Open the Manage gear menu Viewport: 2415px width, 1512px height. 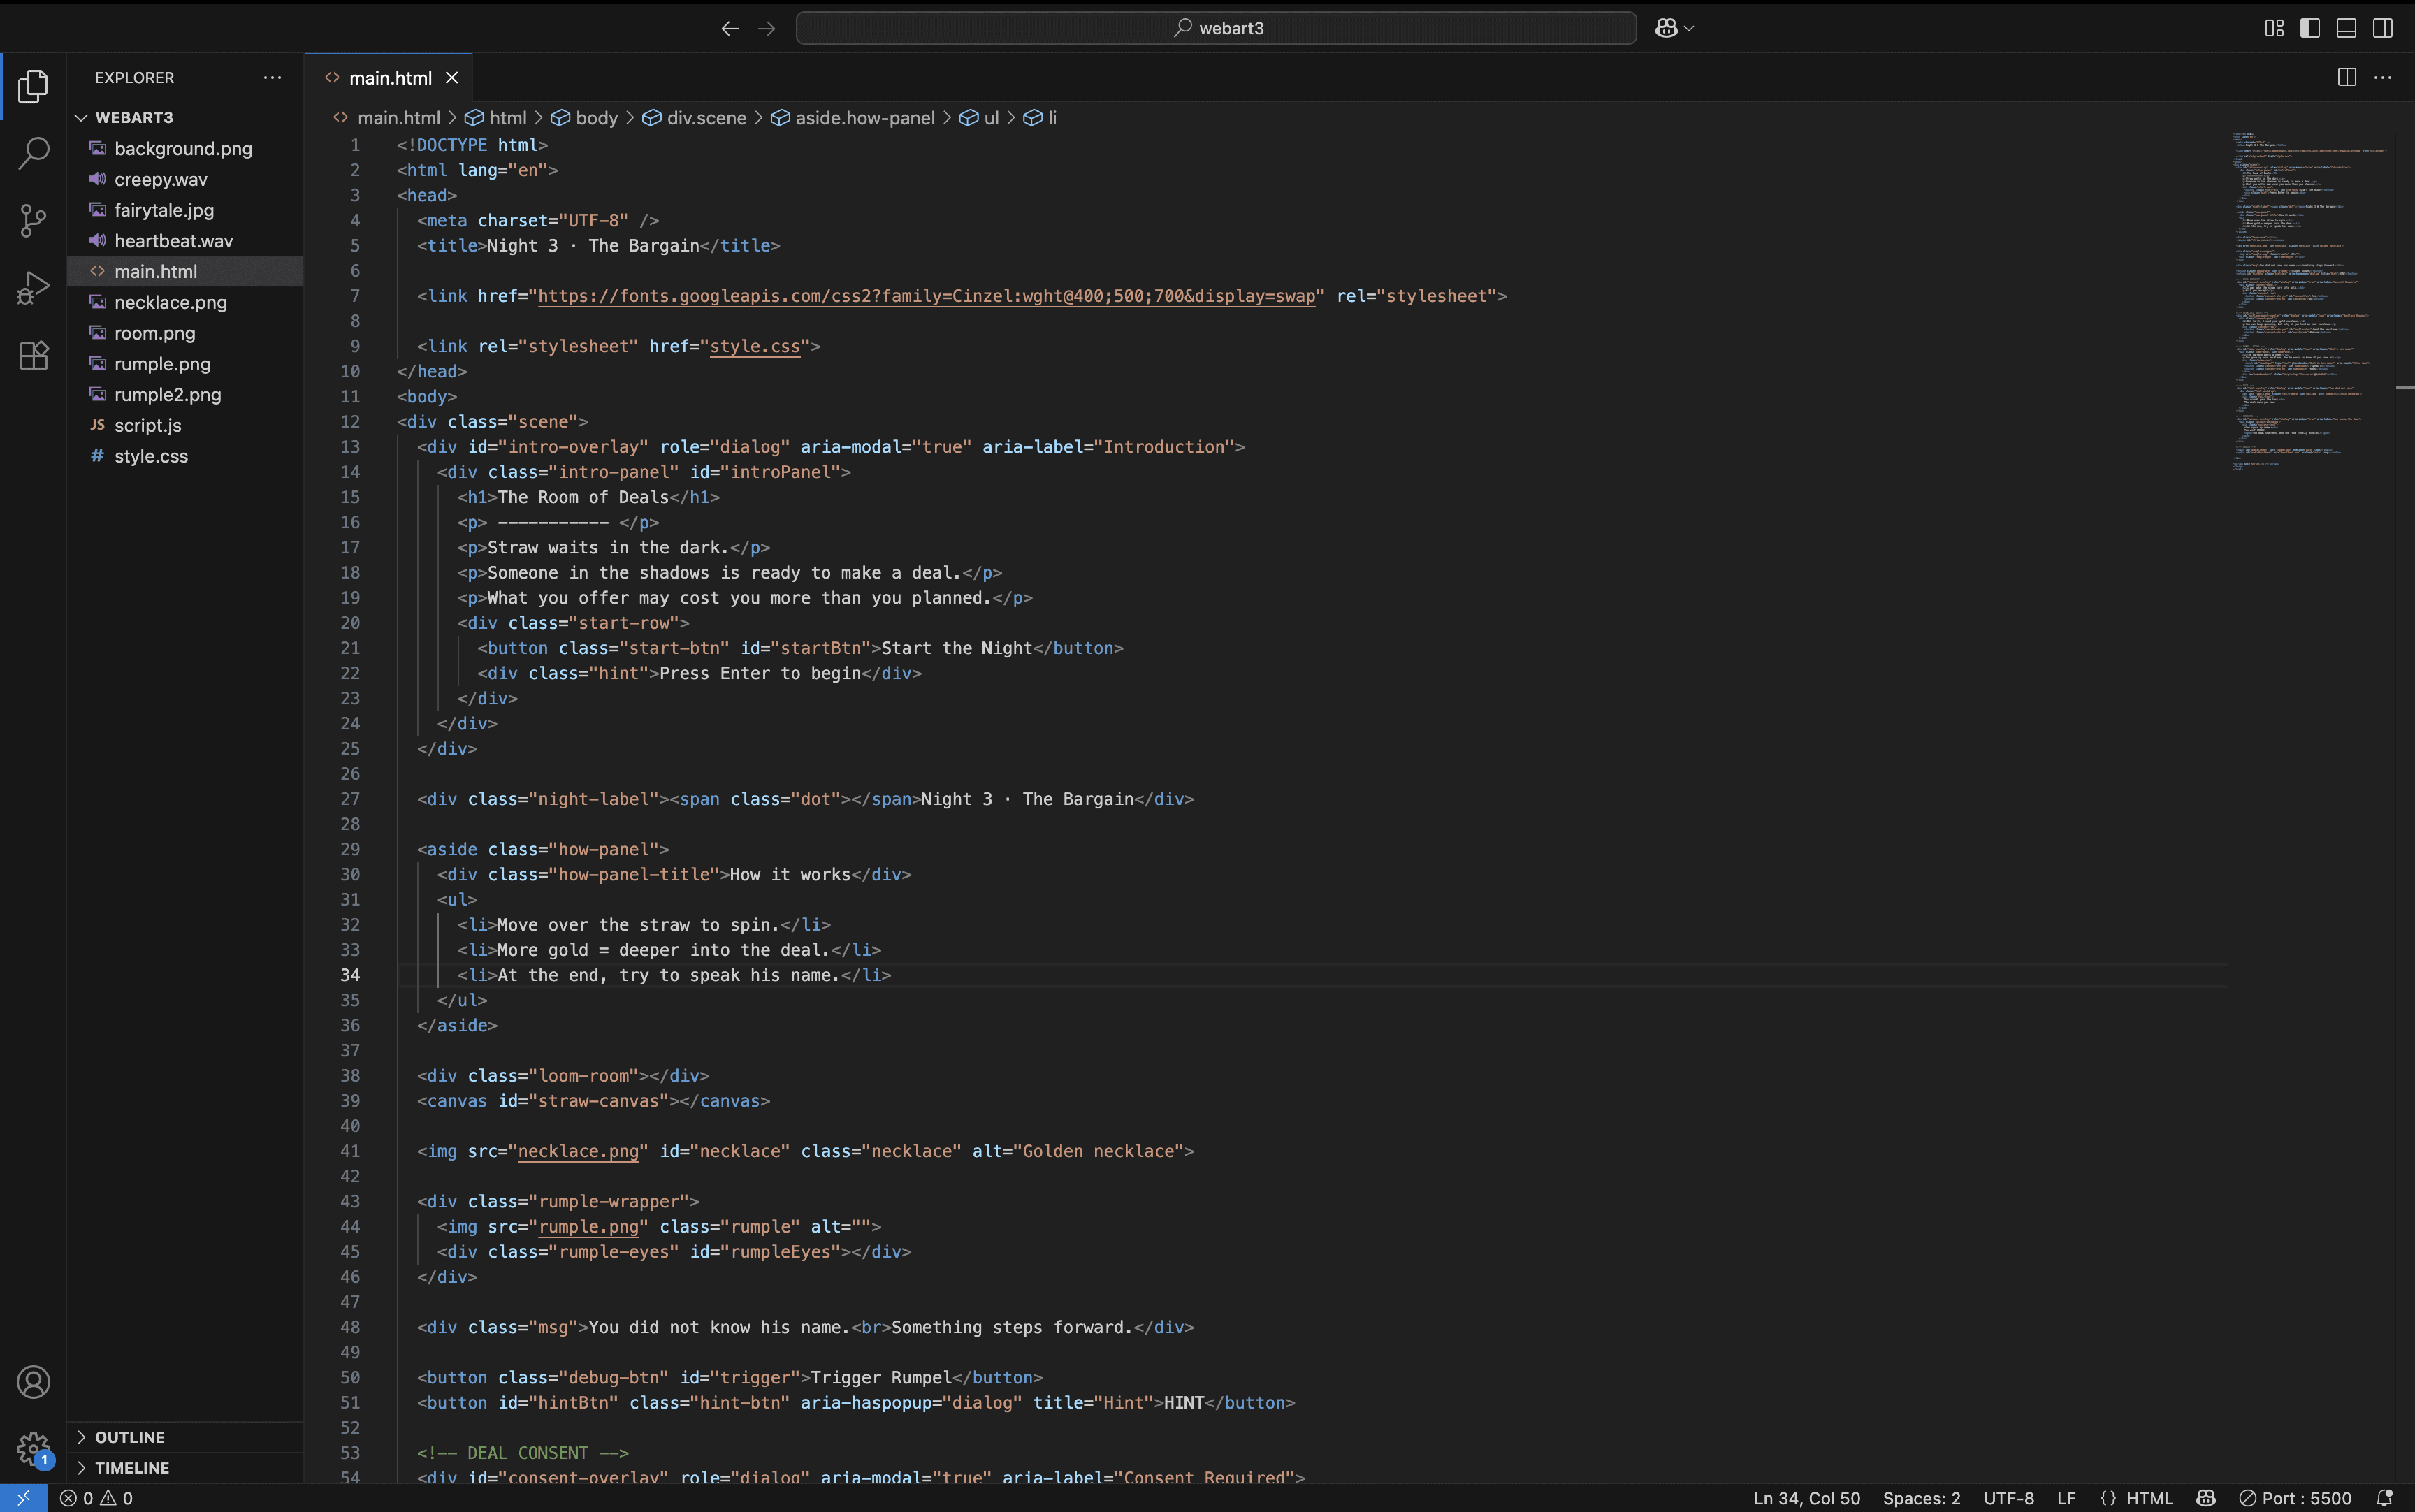pyautogui.click(x=33, y=1447)
